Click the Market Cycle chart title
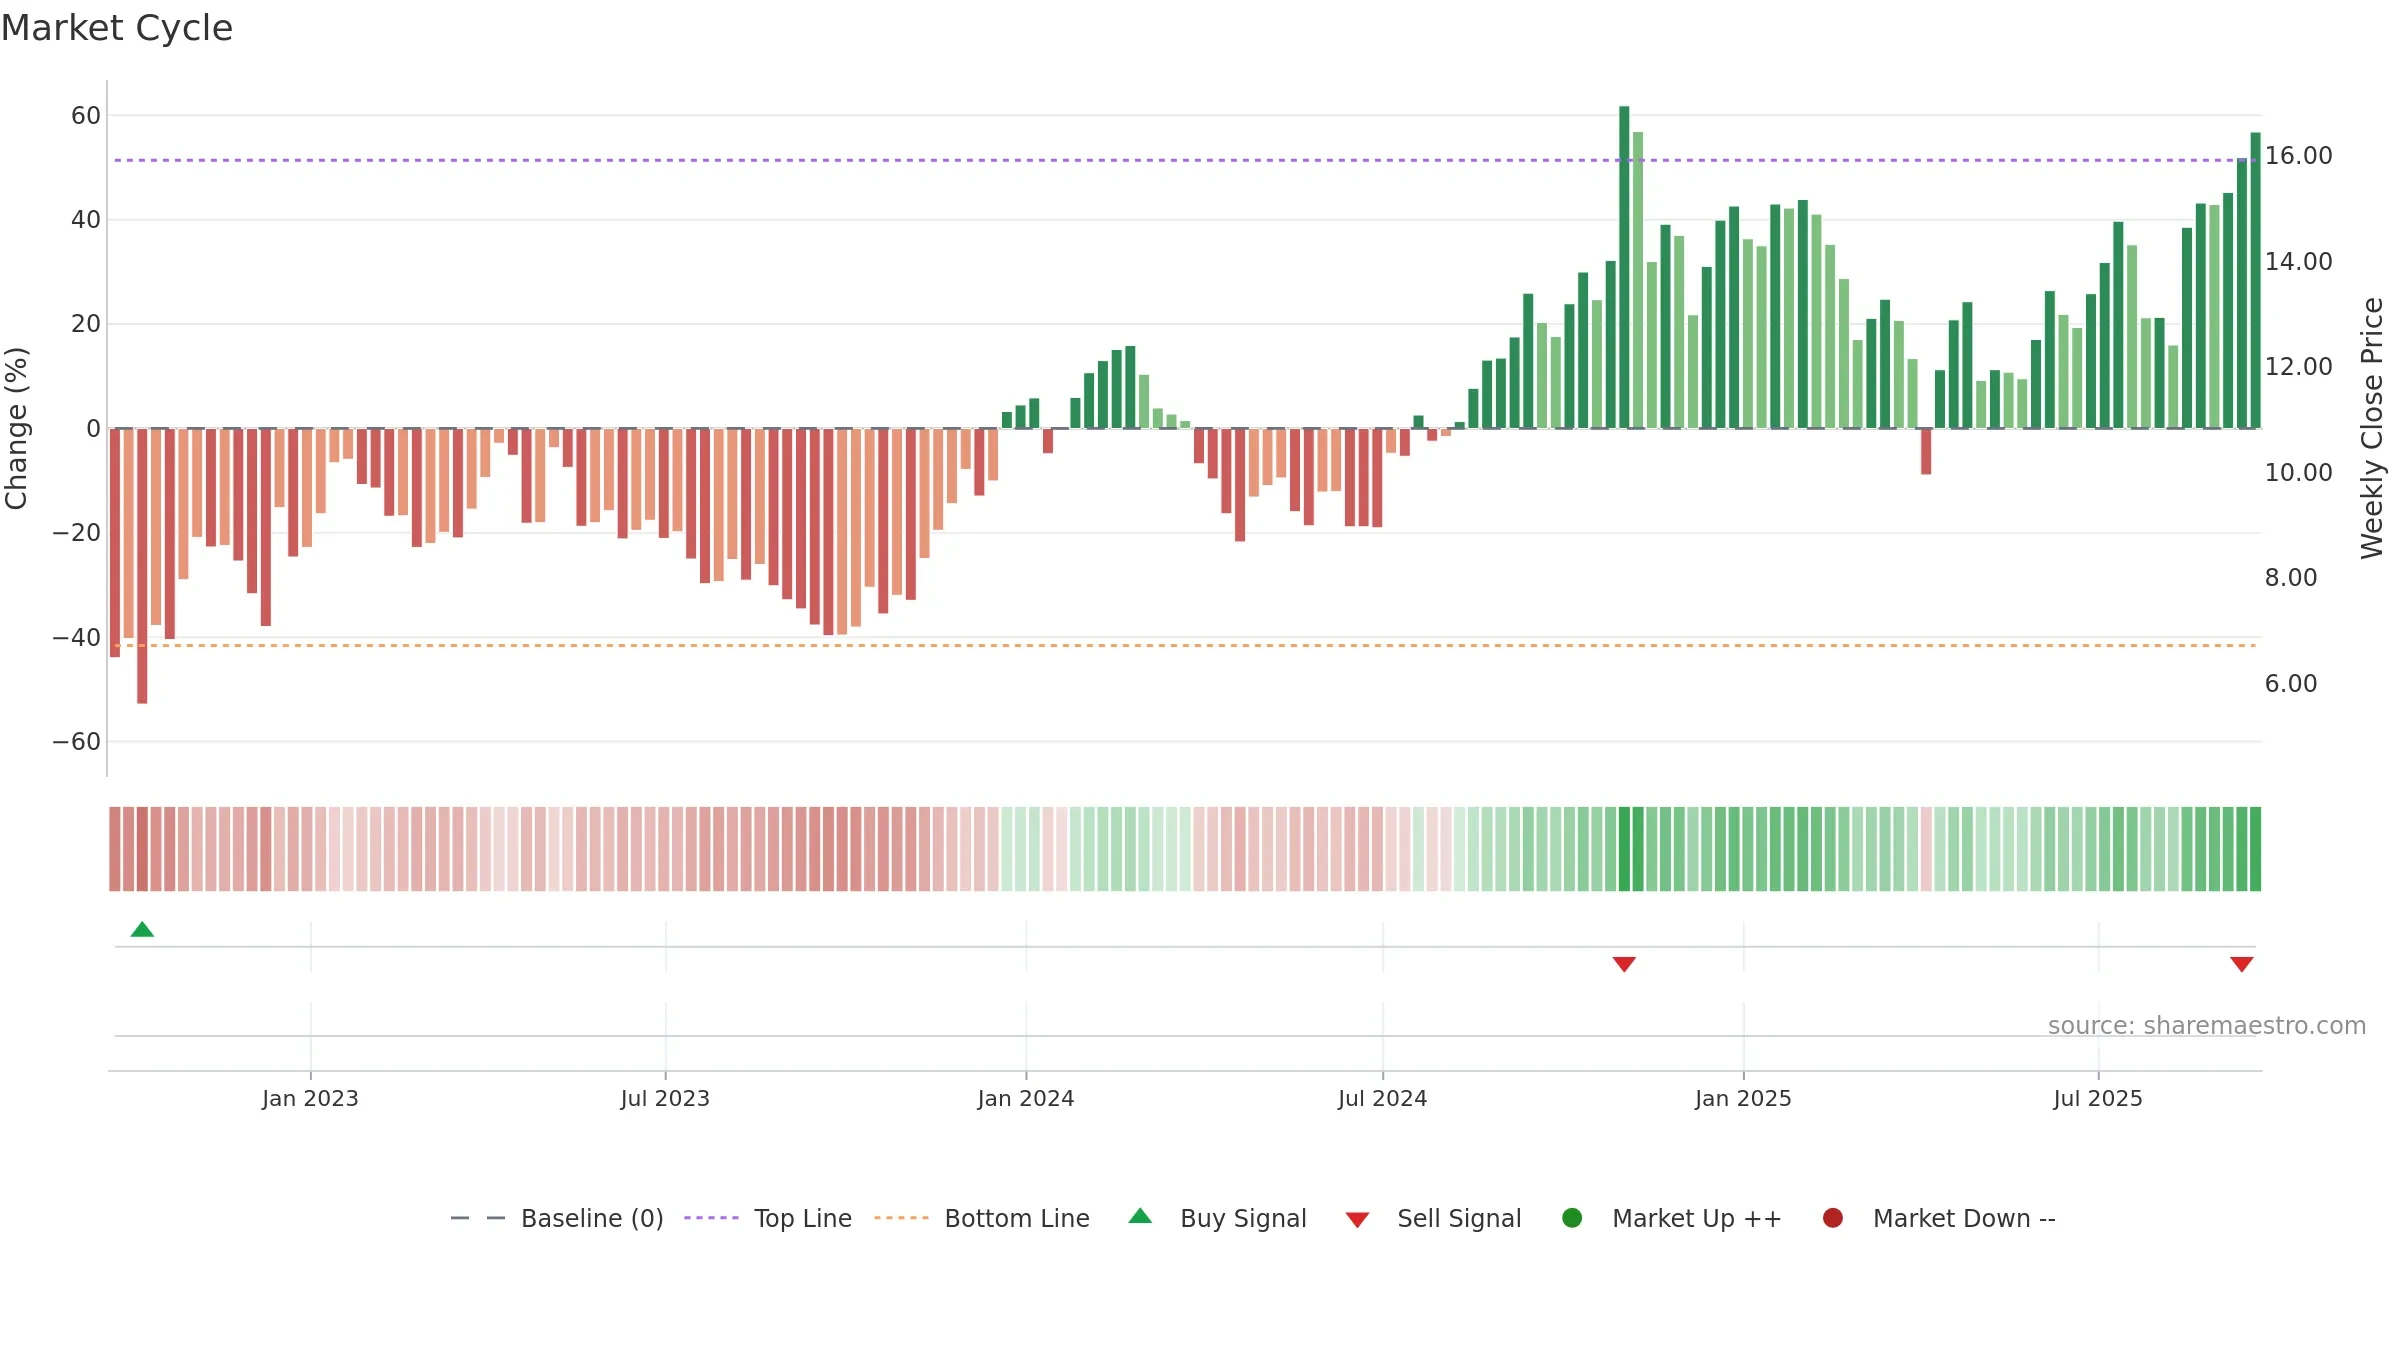Viewport: 2400px width, 1350px height. point(117,28)
